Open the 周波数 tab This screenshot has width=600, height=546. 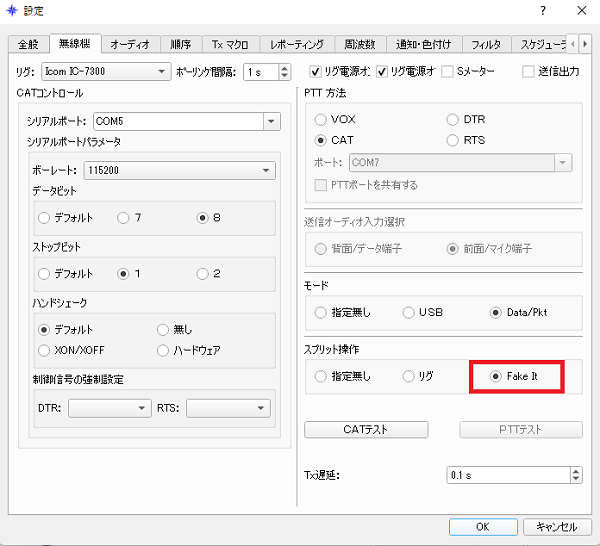click(x=358, y=45)
